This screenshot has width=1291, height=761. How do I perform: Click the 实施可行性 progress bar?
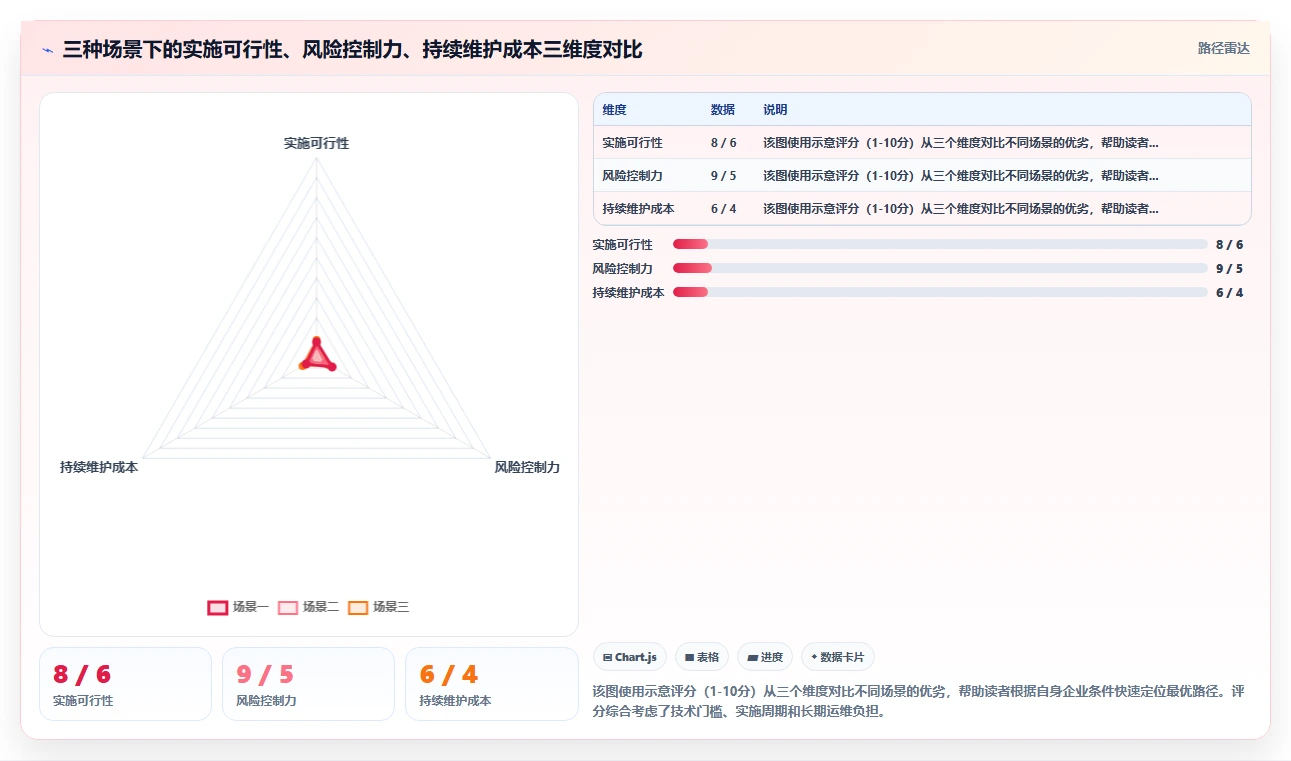click(940, 244)
